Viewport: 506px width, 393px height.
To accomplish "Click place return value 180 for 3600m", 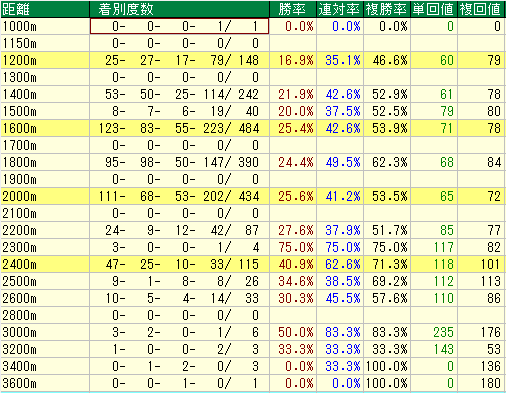I will point(491,383).
